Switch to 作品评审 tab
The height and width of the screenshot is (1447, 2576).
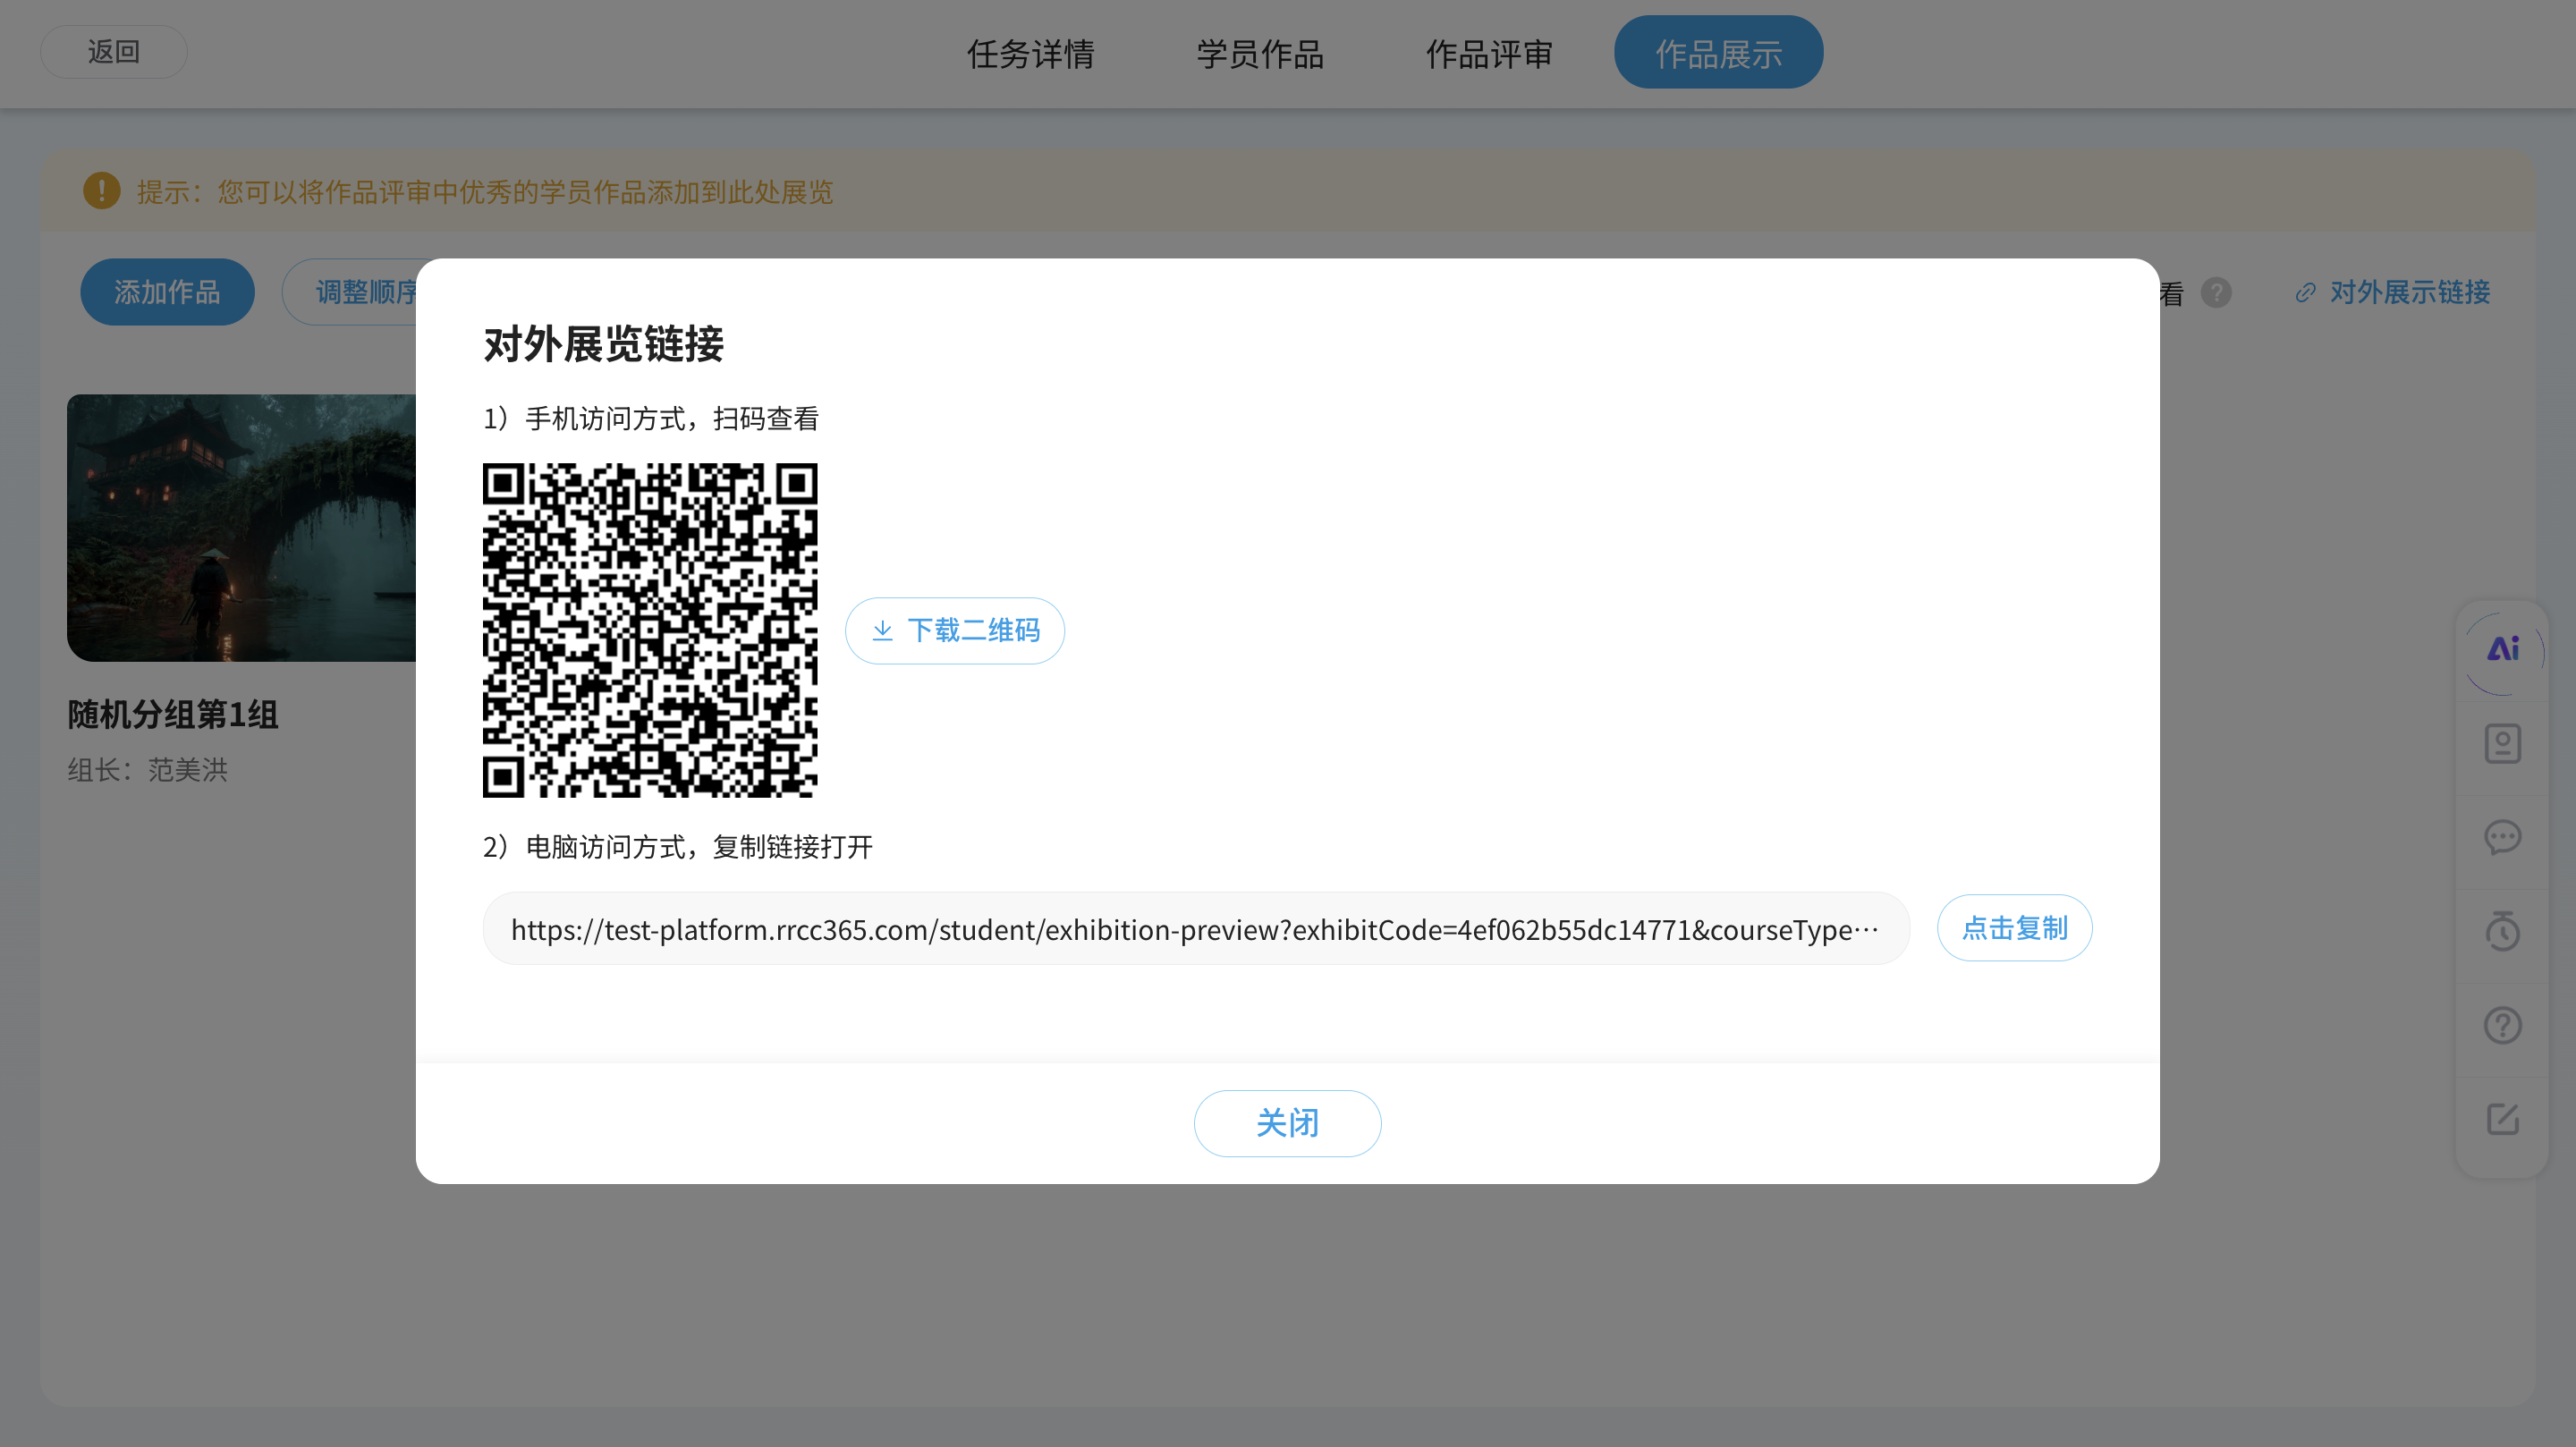click(1490, 53)
